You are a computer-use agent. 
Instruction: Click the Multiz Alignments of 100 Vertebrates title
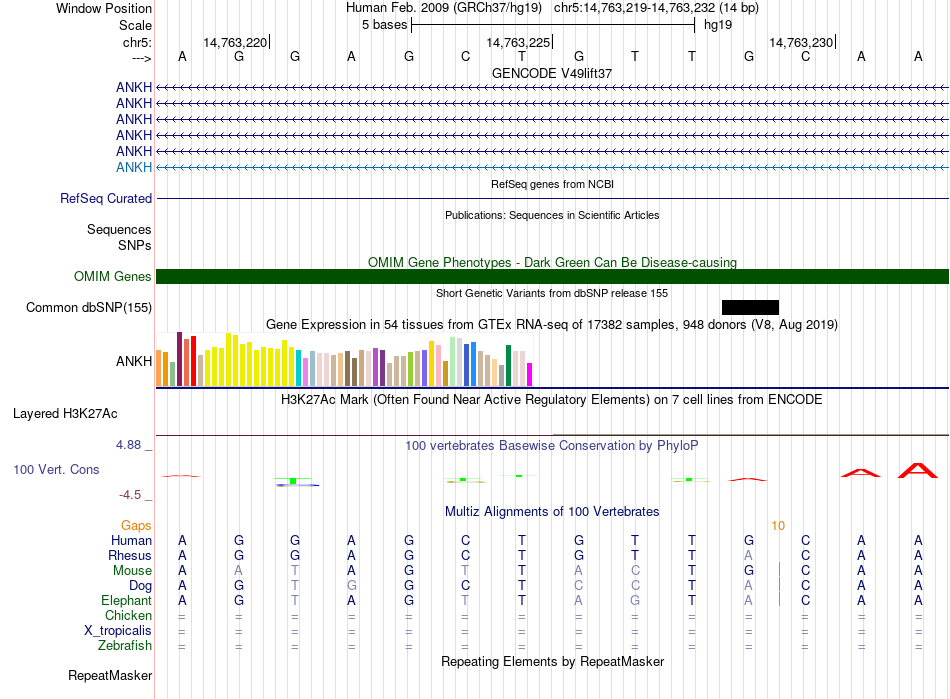(552, 511)
